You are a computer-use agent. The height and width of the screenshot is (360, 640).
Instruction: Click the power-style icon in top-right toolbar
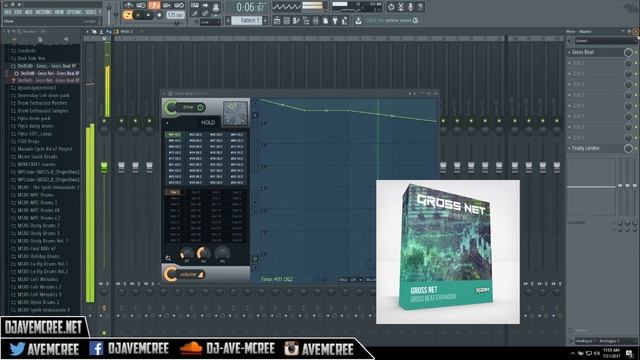(x=391, y=7)
